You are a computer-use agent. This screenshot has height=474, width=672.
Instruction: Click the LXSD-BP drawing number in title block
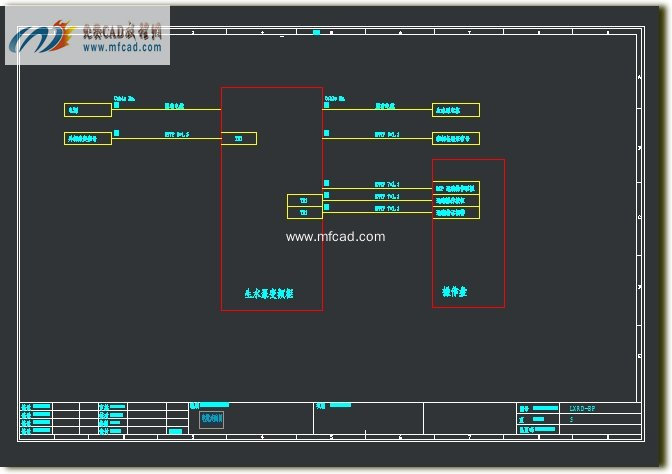[x=582, y=408]
